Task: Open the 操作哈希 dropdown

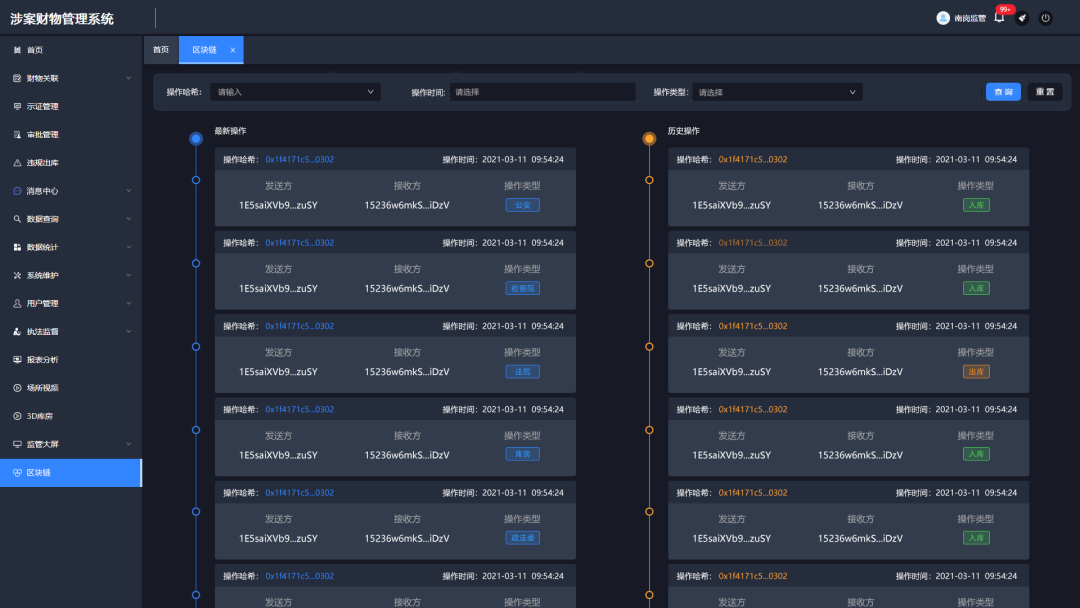Action: [295, 92]
